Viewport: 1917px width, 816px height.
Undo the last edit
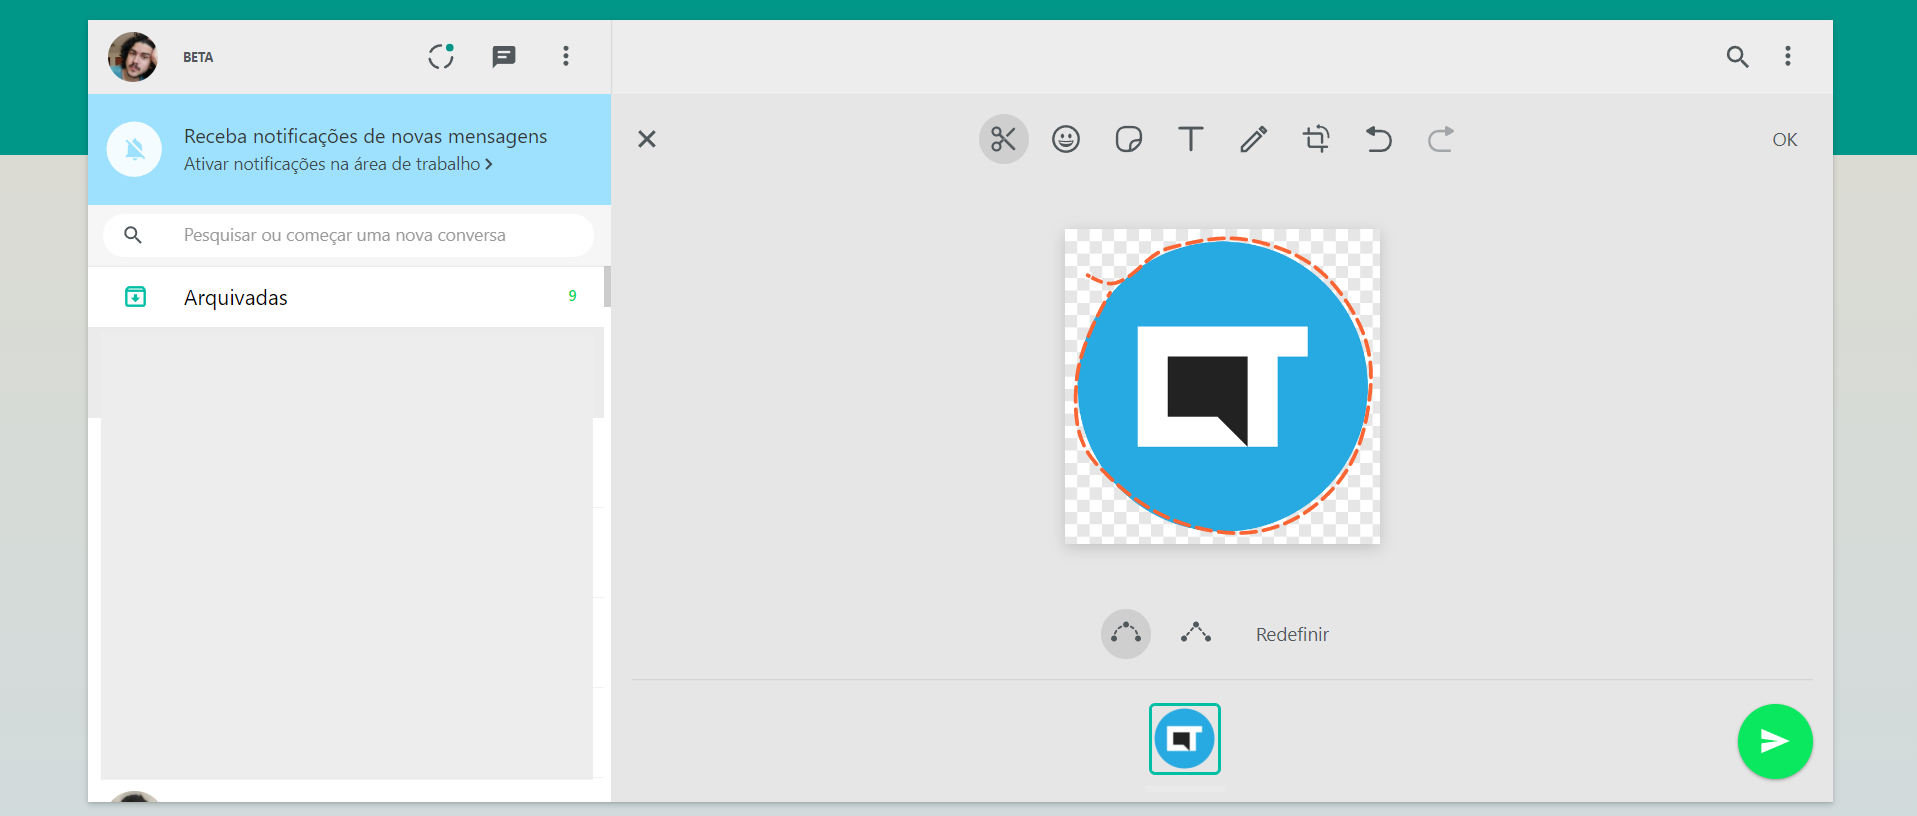[x=1379, y=139]
